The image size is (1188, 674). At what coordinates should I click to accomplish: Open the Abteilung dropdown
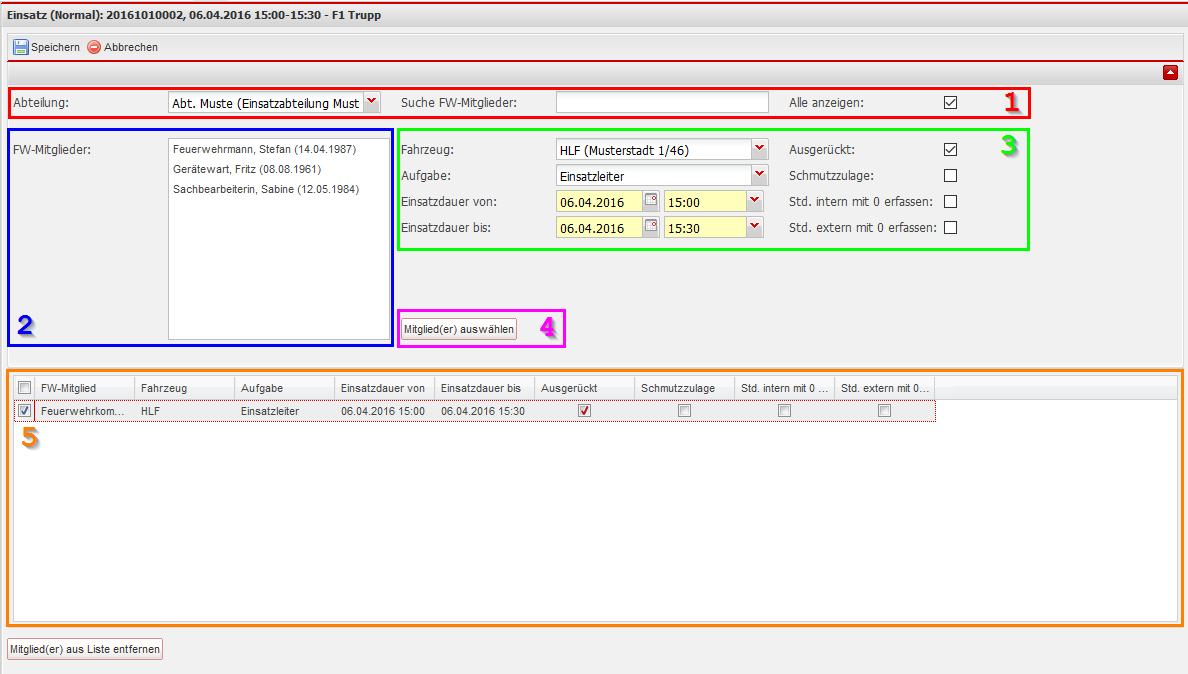pos(371,101)
